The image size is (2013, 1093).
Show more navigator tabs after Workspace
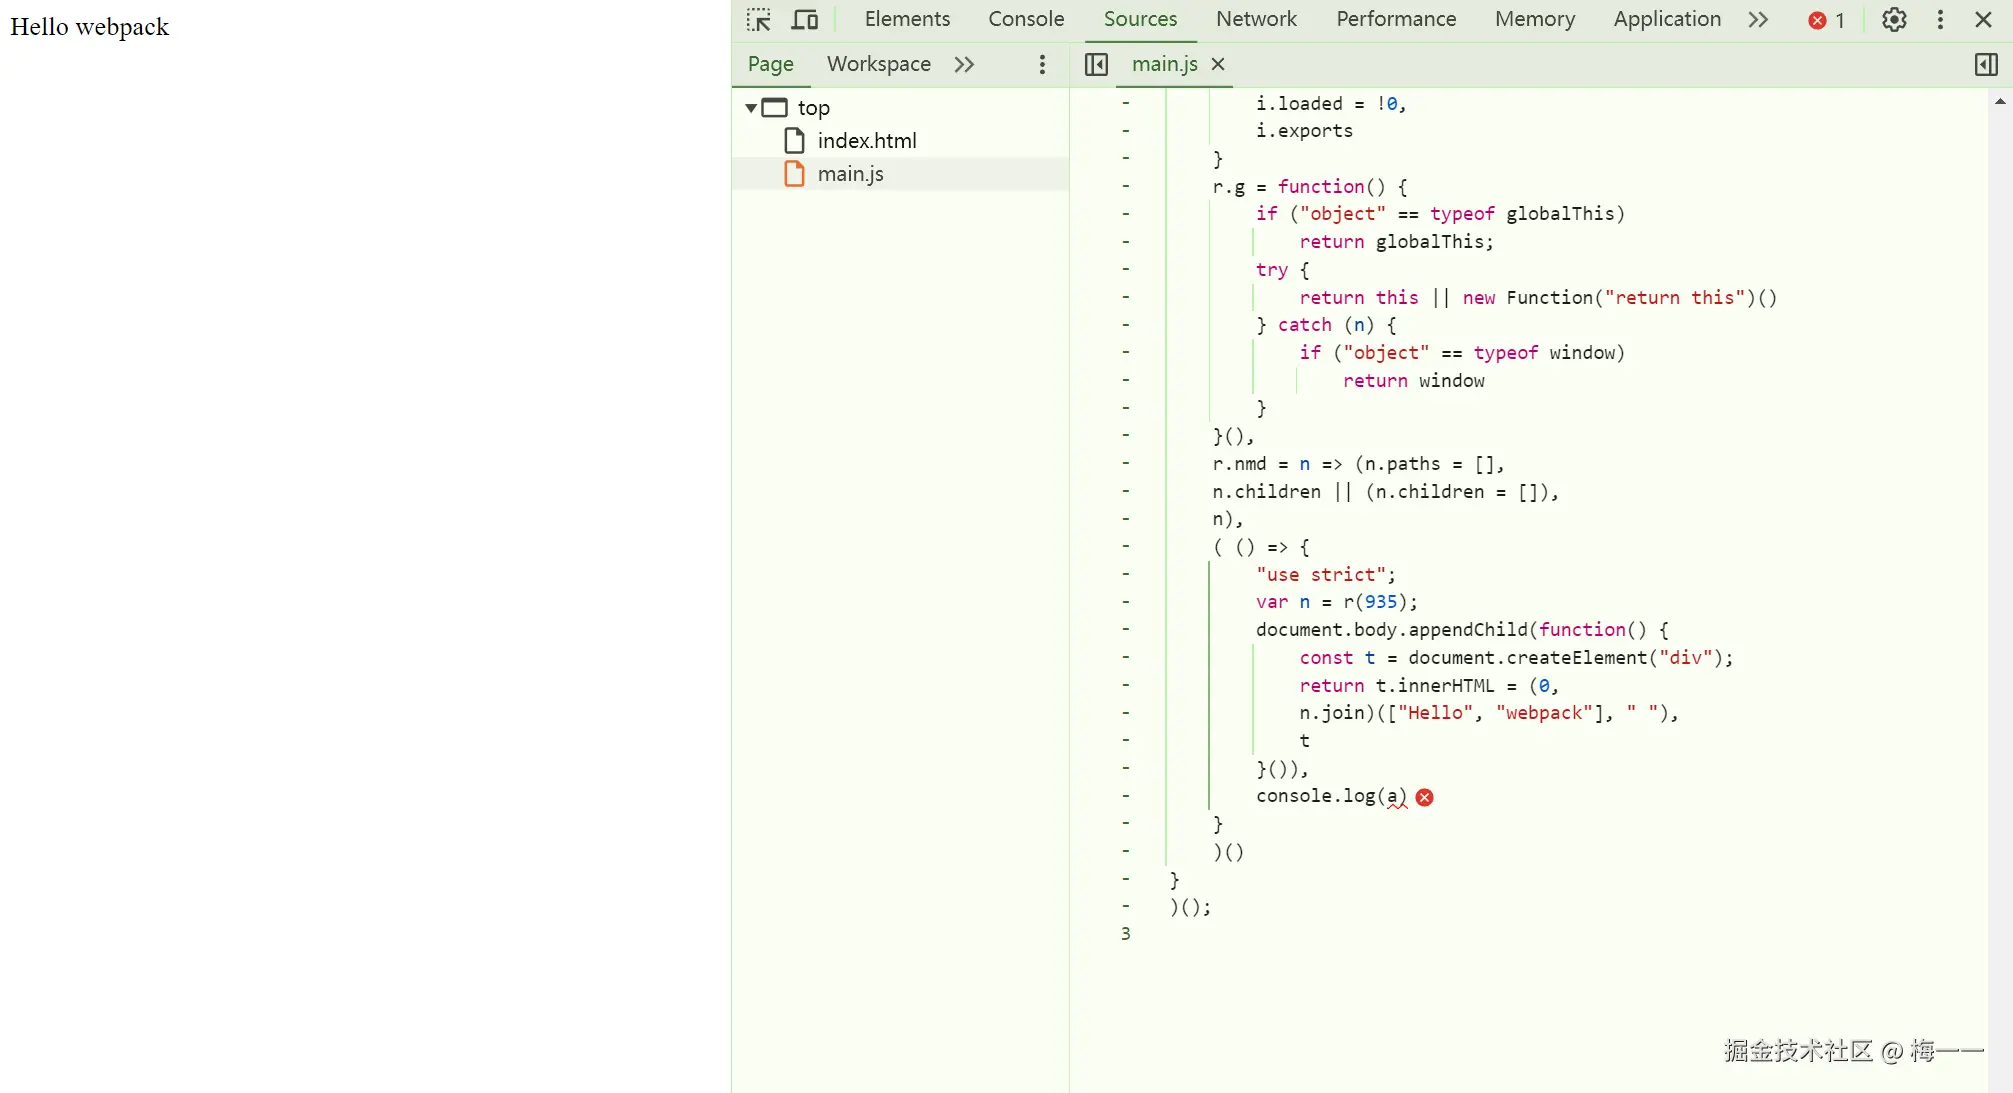(x=964, y=64)
